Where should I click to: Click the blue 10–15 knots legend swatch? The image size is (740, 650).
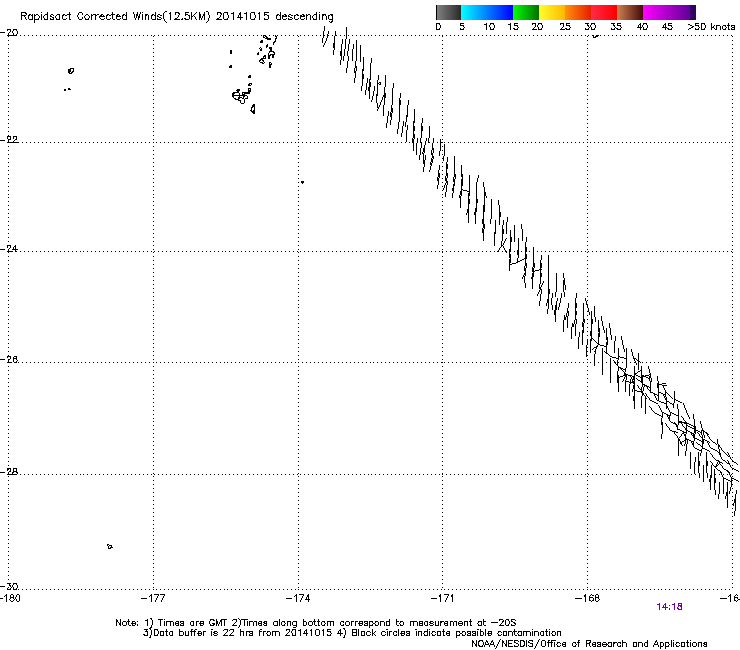pos(500,12)
